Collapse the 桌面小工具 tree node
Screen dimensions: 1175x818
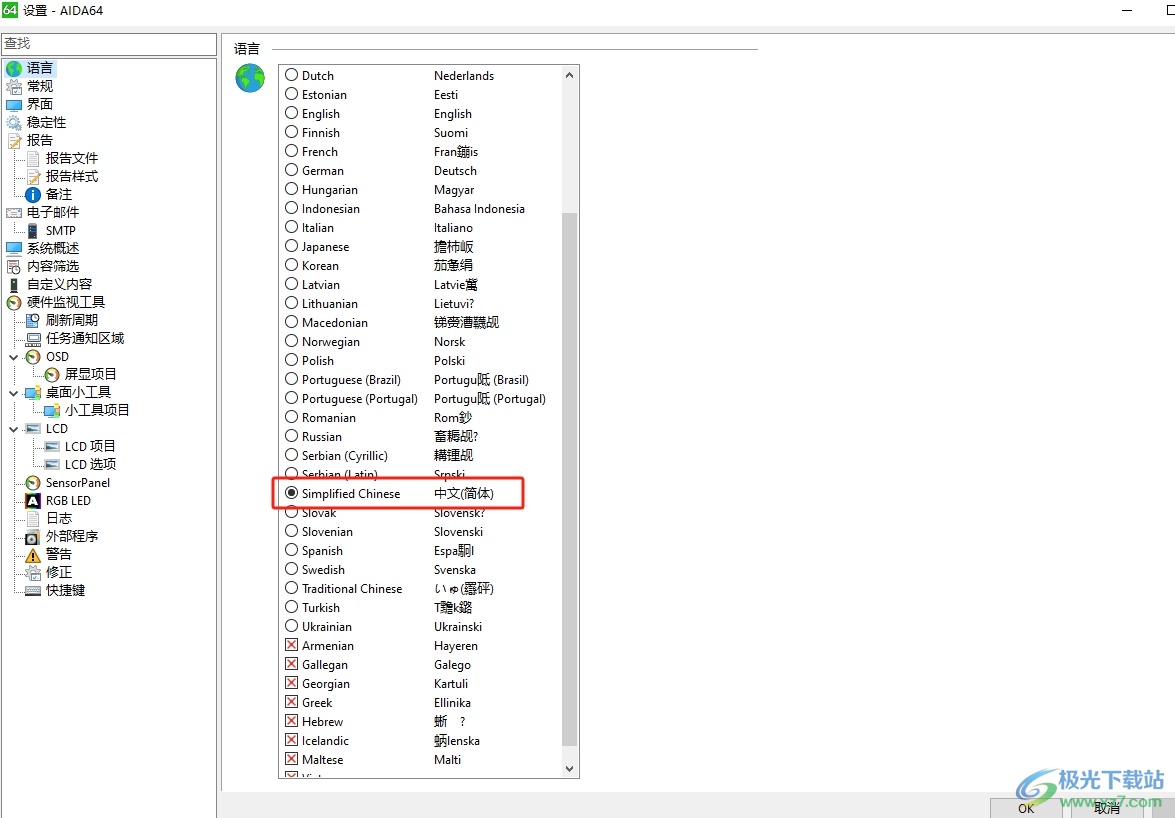click(13, 393)
